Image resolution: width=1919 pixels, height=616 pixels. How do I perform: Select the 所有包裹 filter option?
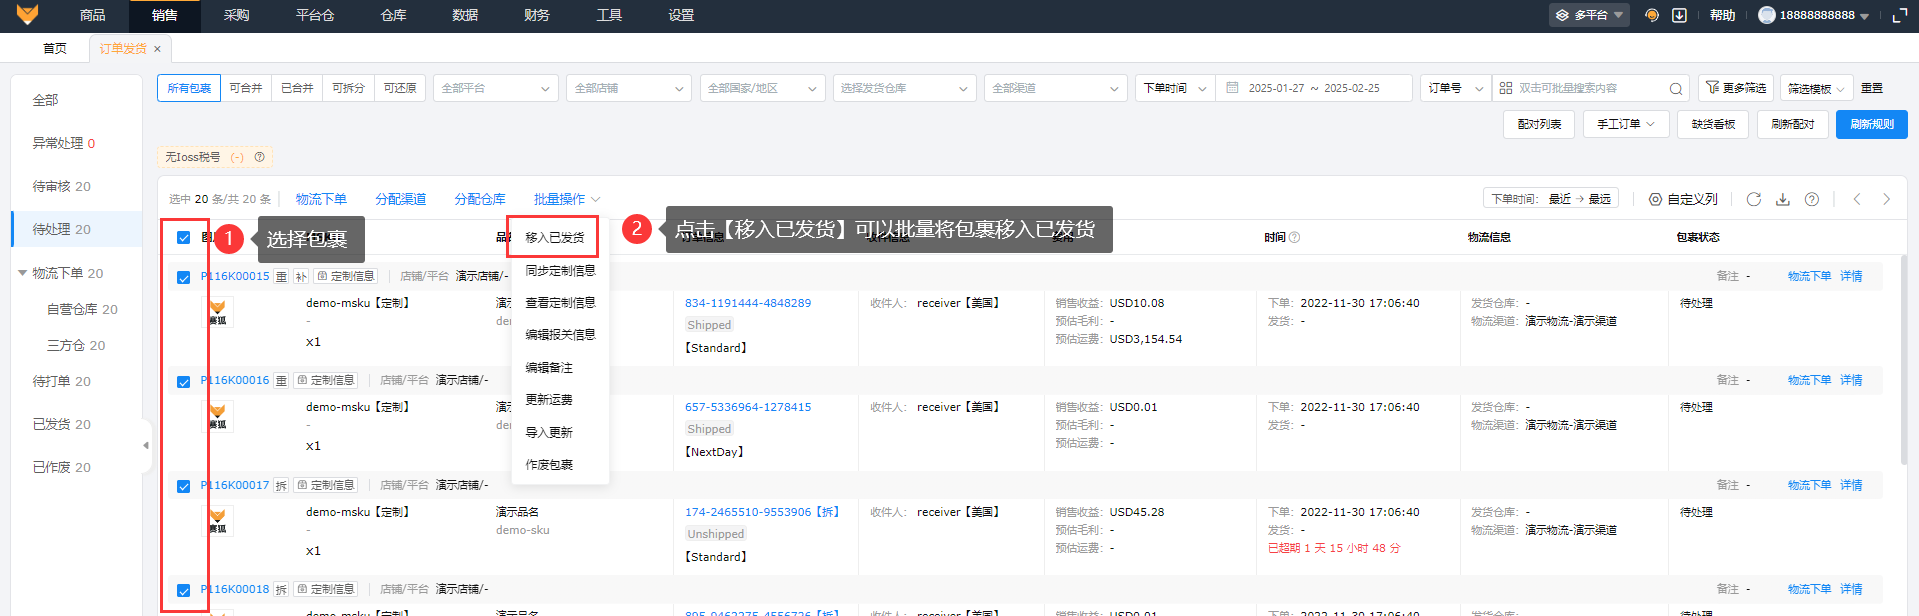point(189,88)
